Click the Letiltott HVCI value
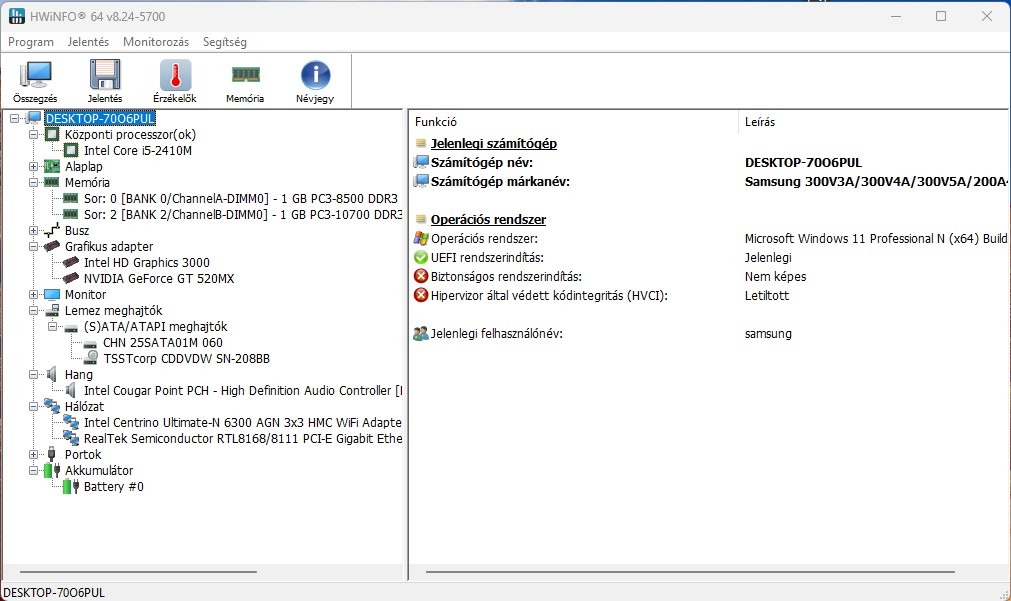 (767, 295)
